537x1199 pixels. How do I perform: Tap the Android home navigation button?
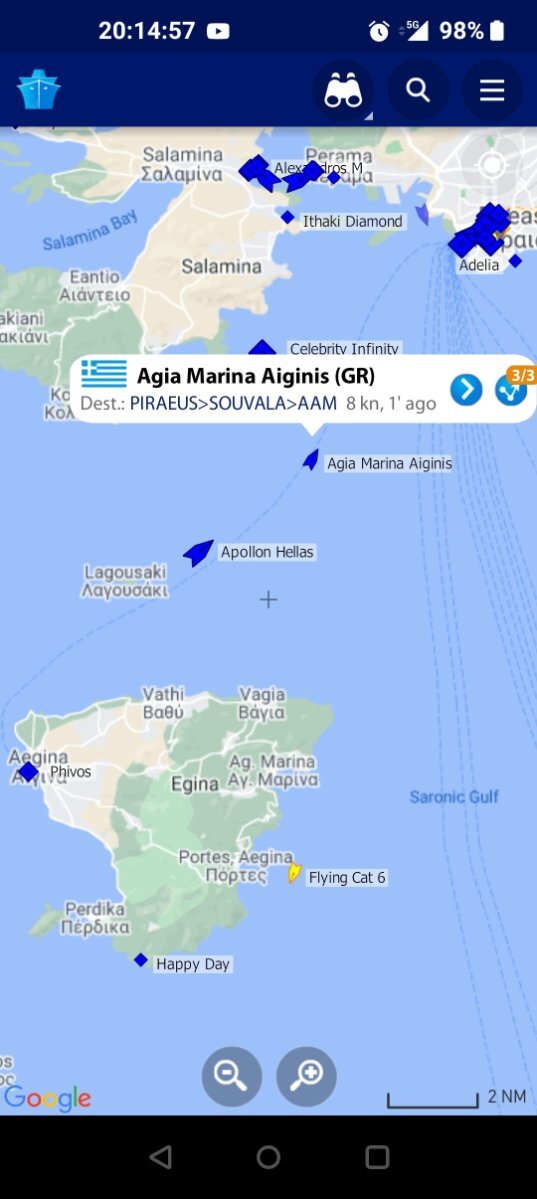coord(268,1157)
